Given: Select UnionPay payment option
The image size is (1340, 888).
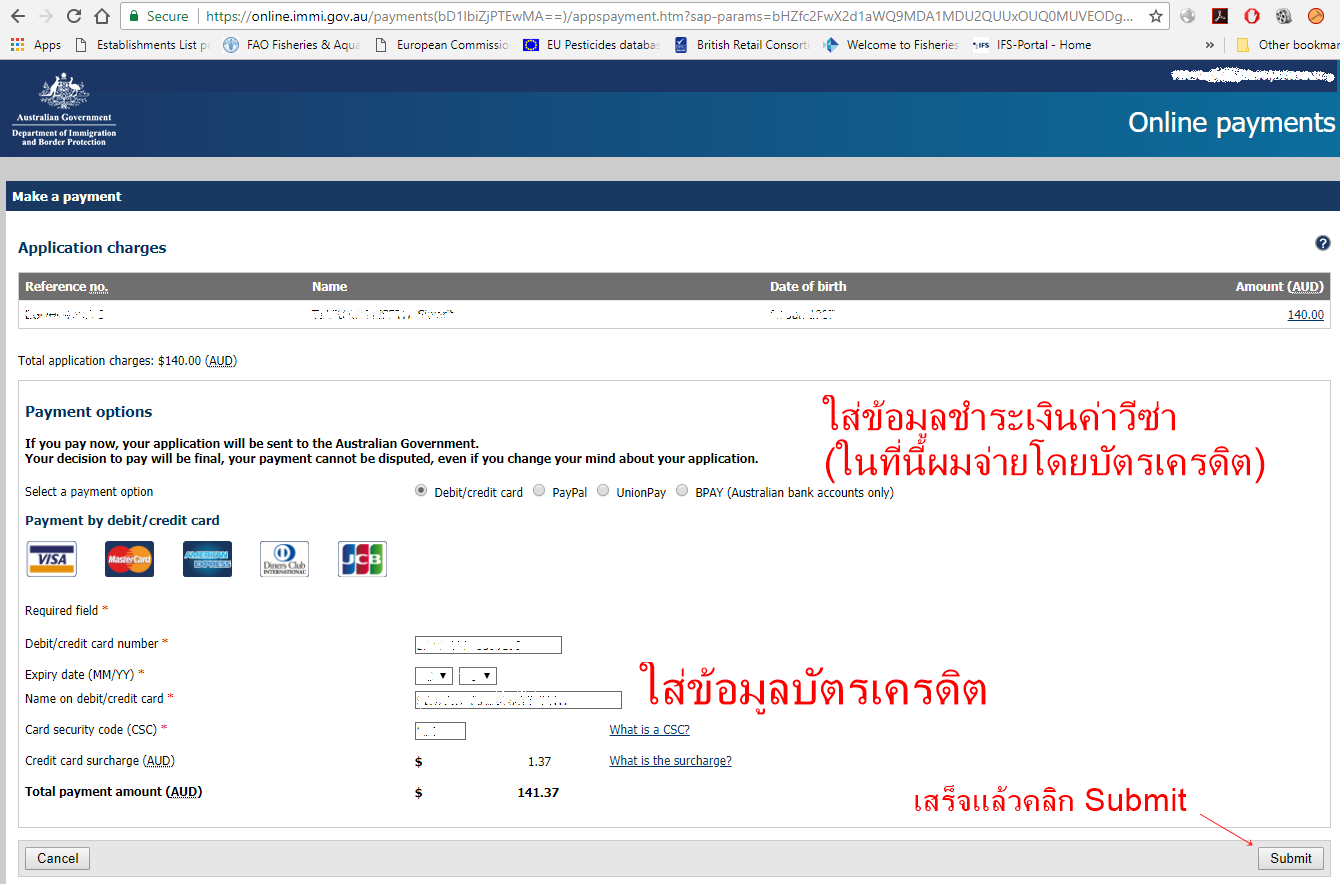Looking at the screenshot, I should pos(603,491).
